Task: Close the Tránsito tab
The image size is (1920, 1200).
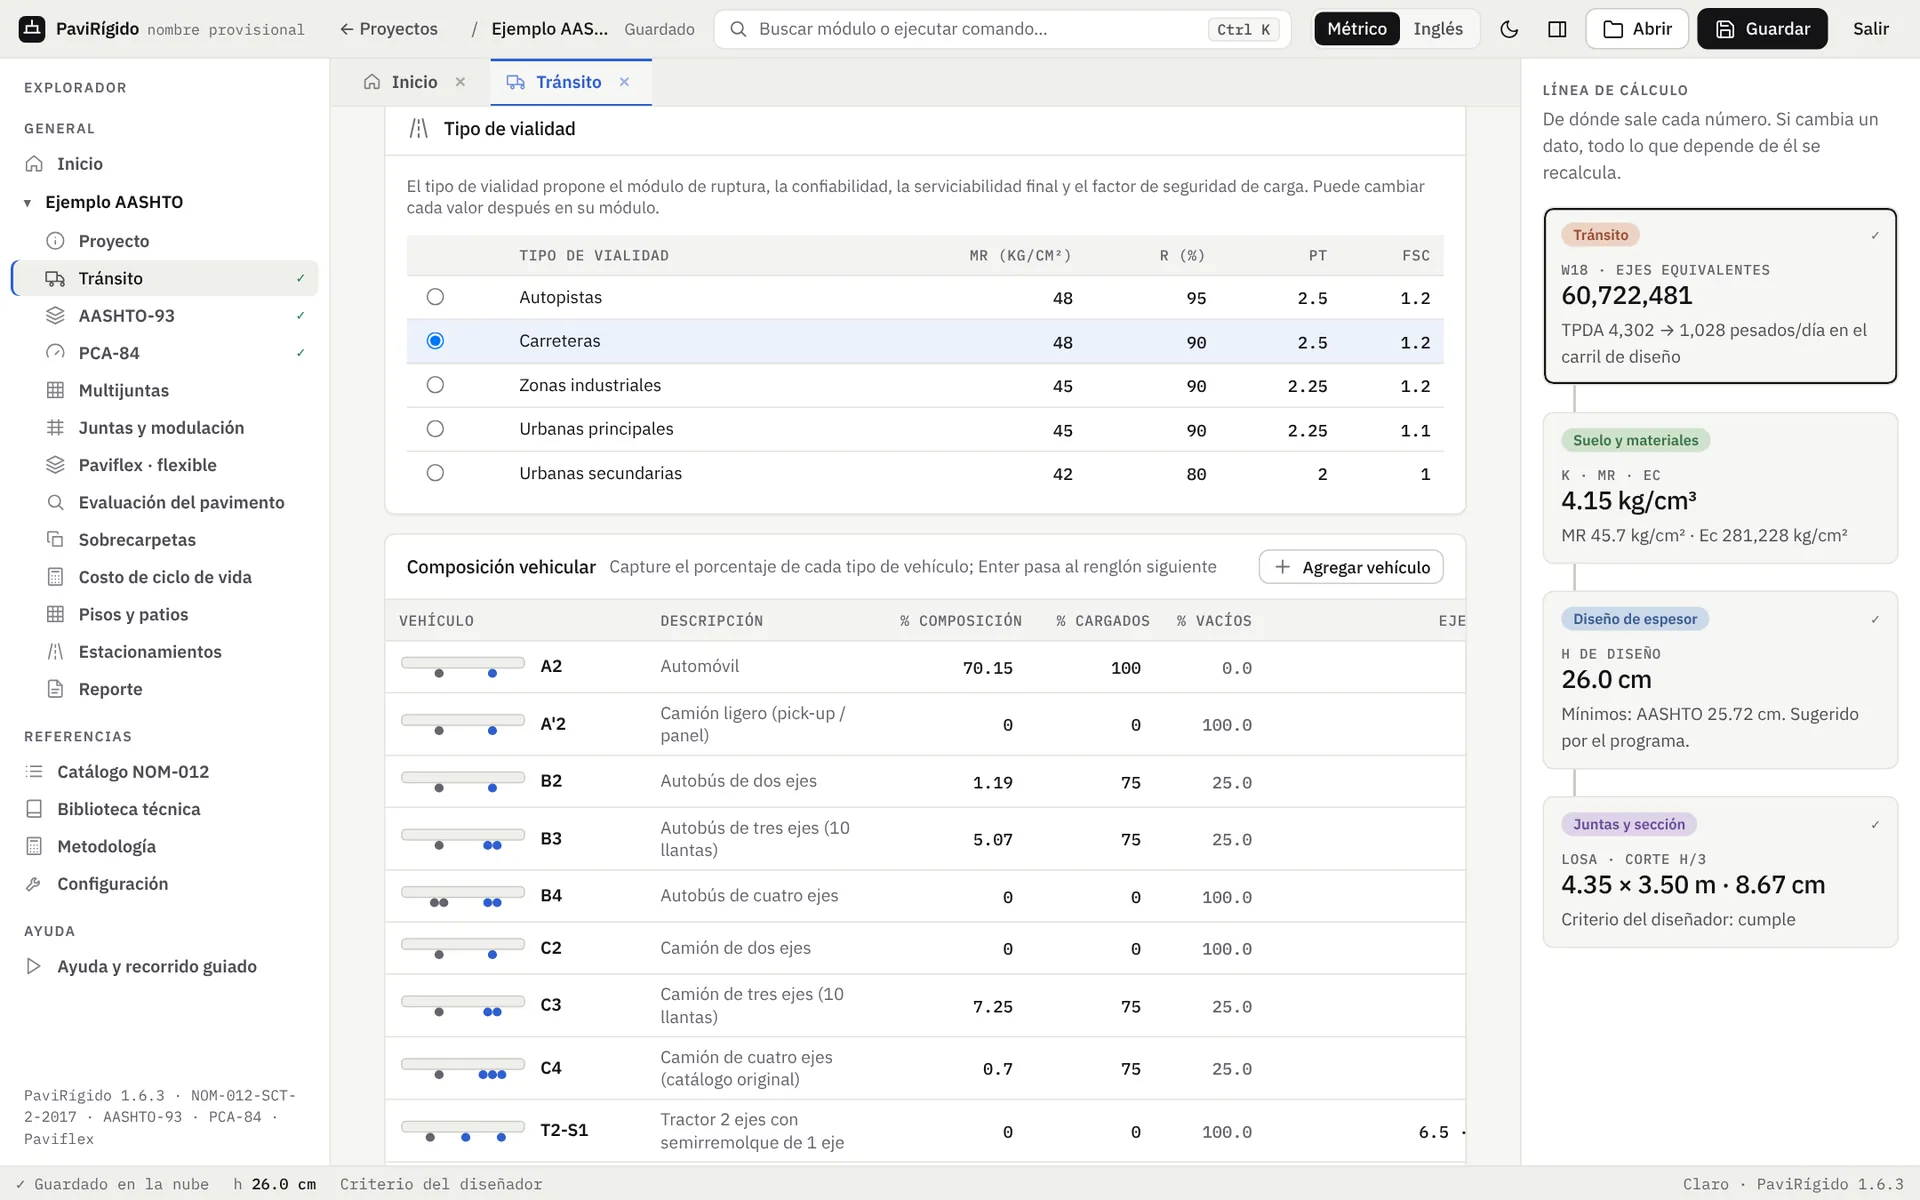Action: point(624,82)
